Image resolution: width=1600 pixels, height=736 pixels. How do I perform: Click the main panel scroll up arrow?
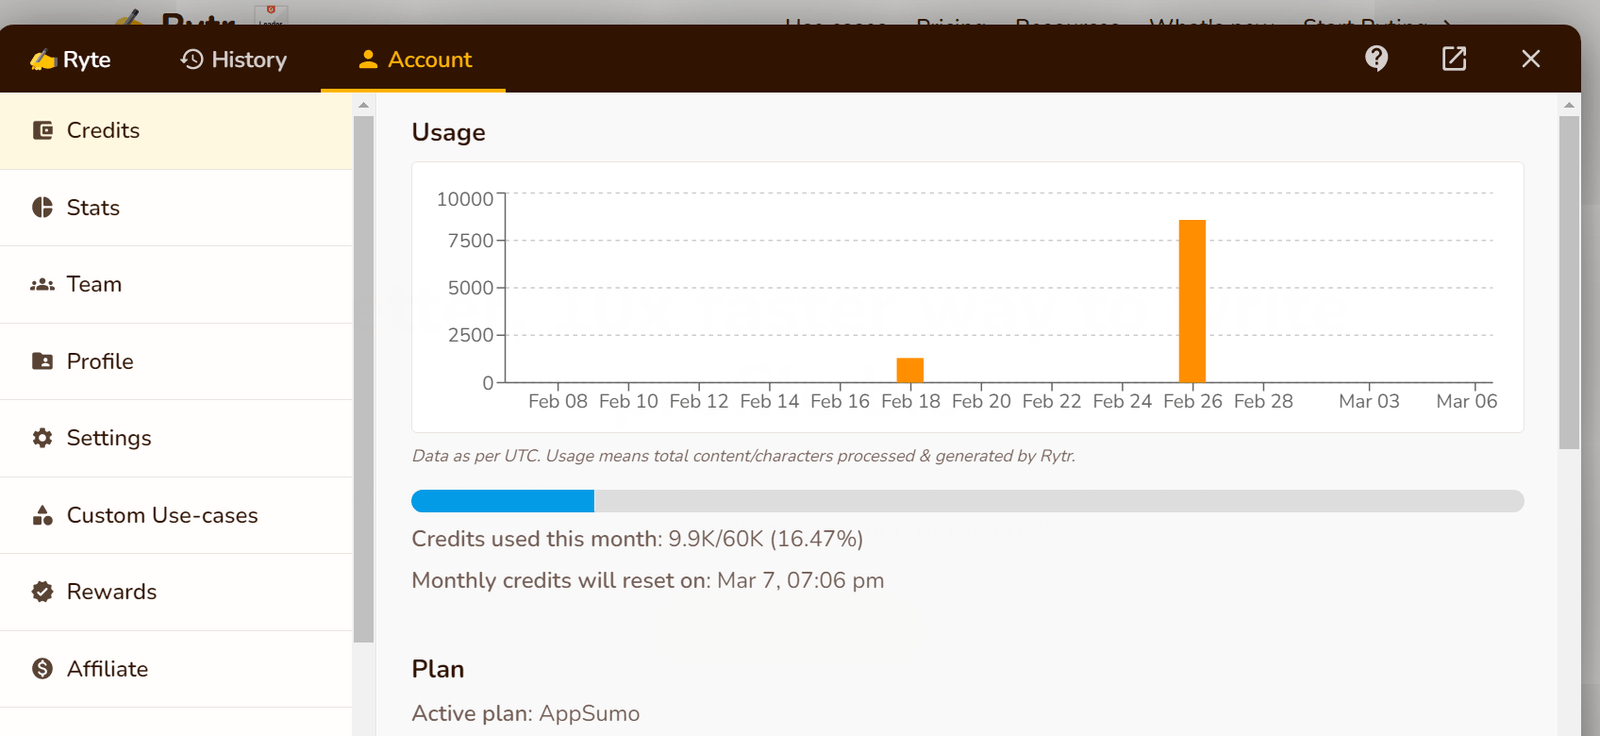1569,104
